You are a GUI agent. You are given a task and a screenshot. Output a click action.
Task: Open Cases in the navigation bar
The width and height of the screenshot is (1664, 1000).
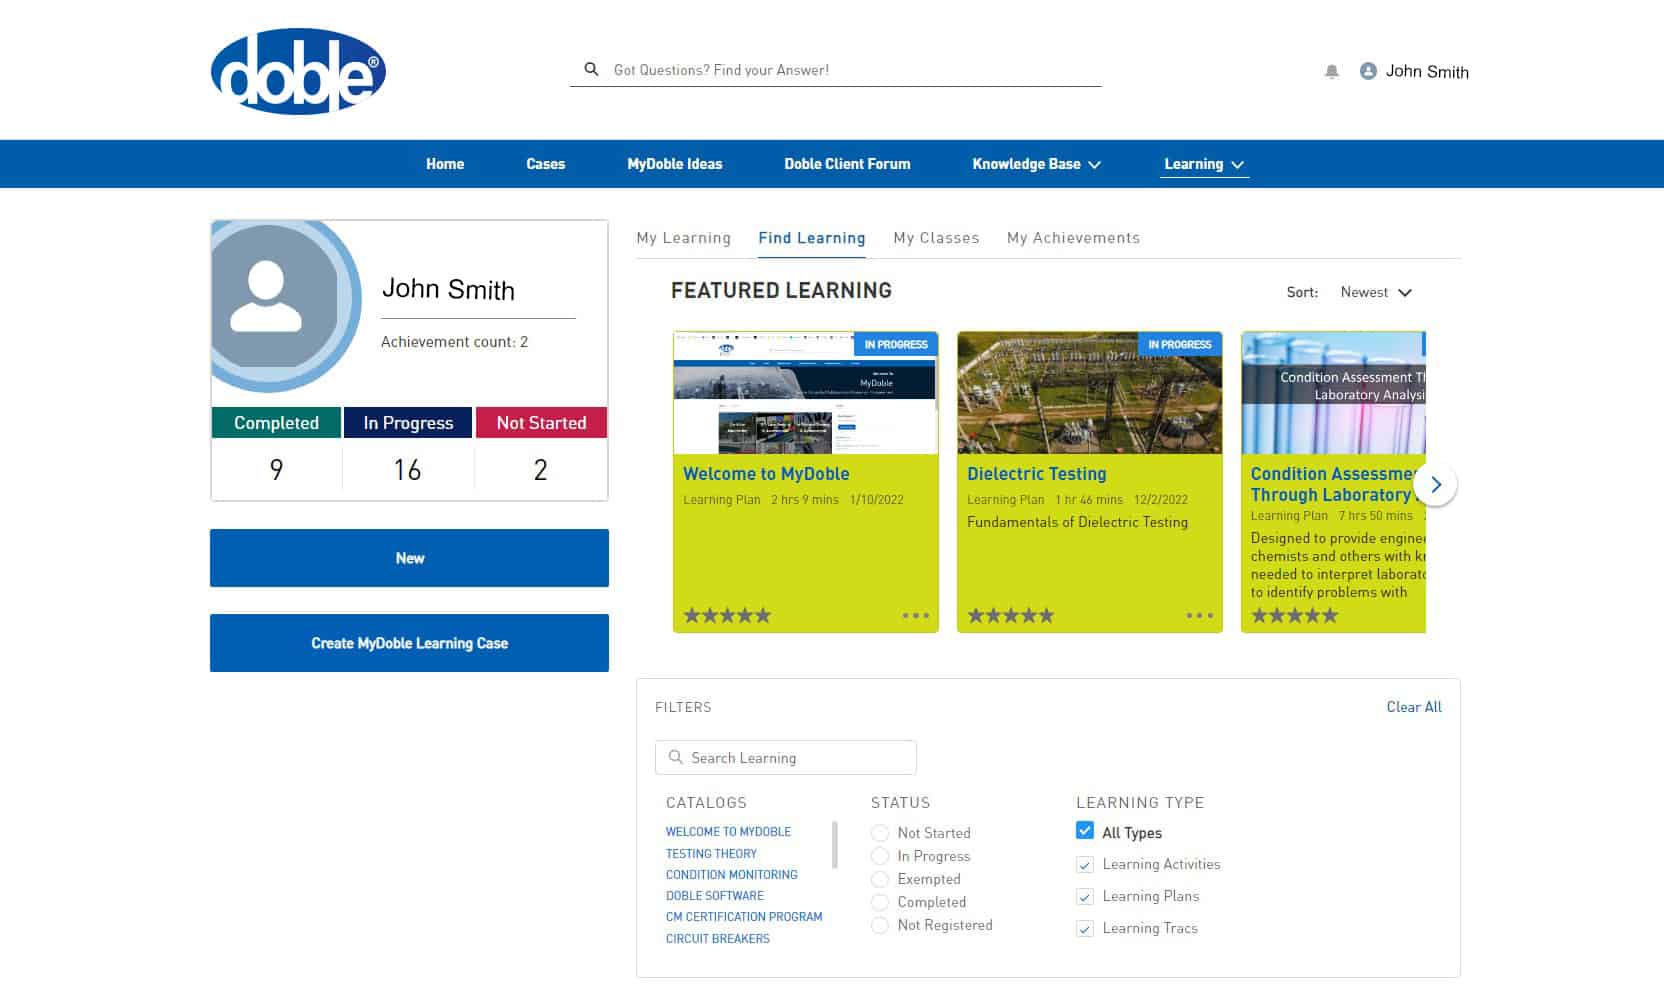point(546,164)
